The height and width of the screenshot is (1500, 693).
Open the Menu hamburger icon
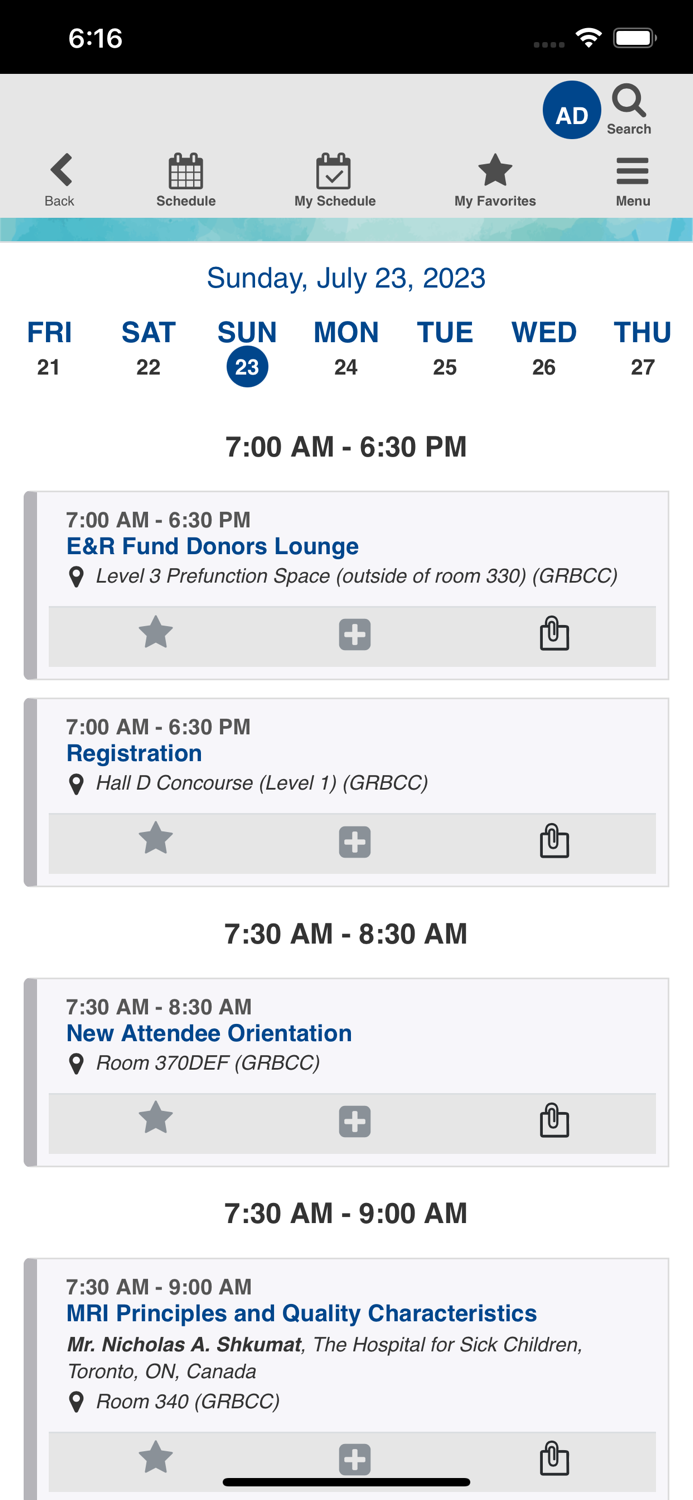pyautogui.click(x=632, y=178)
